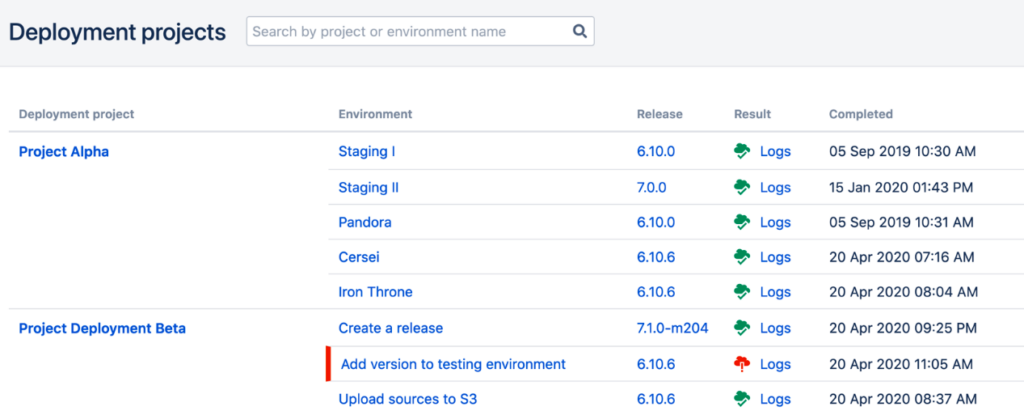
Task: Open the Iron Throne environment
Action: pyautogui.click(x=376, y=291)
